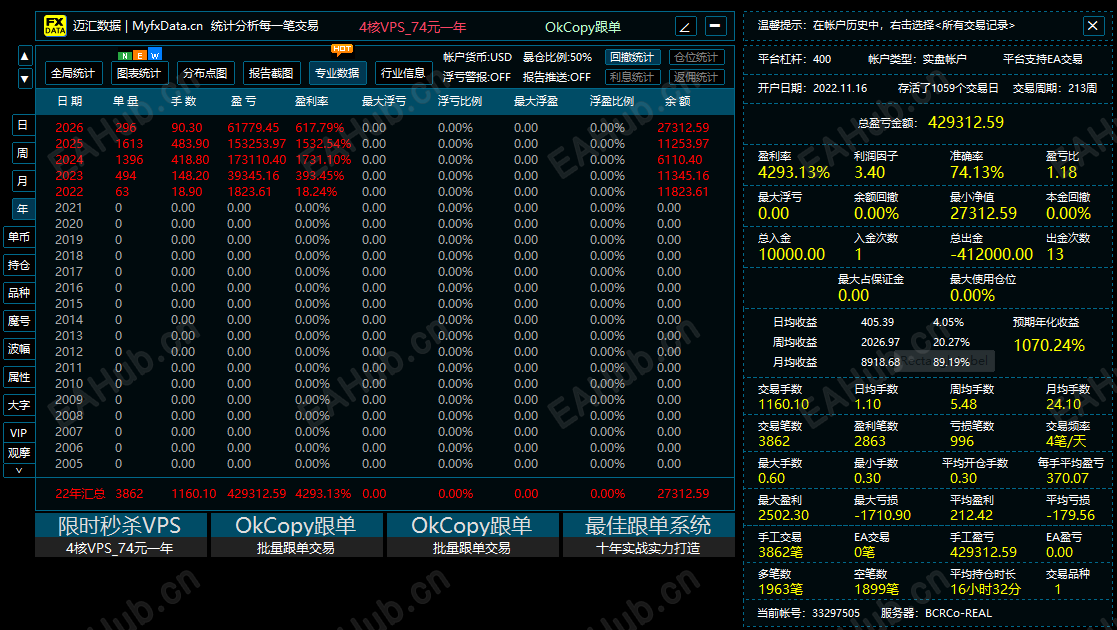Select the 2024 row

(385, 160)
